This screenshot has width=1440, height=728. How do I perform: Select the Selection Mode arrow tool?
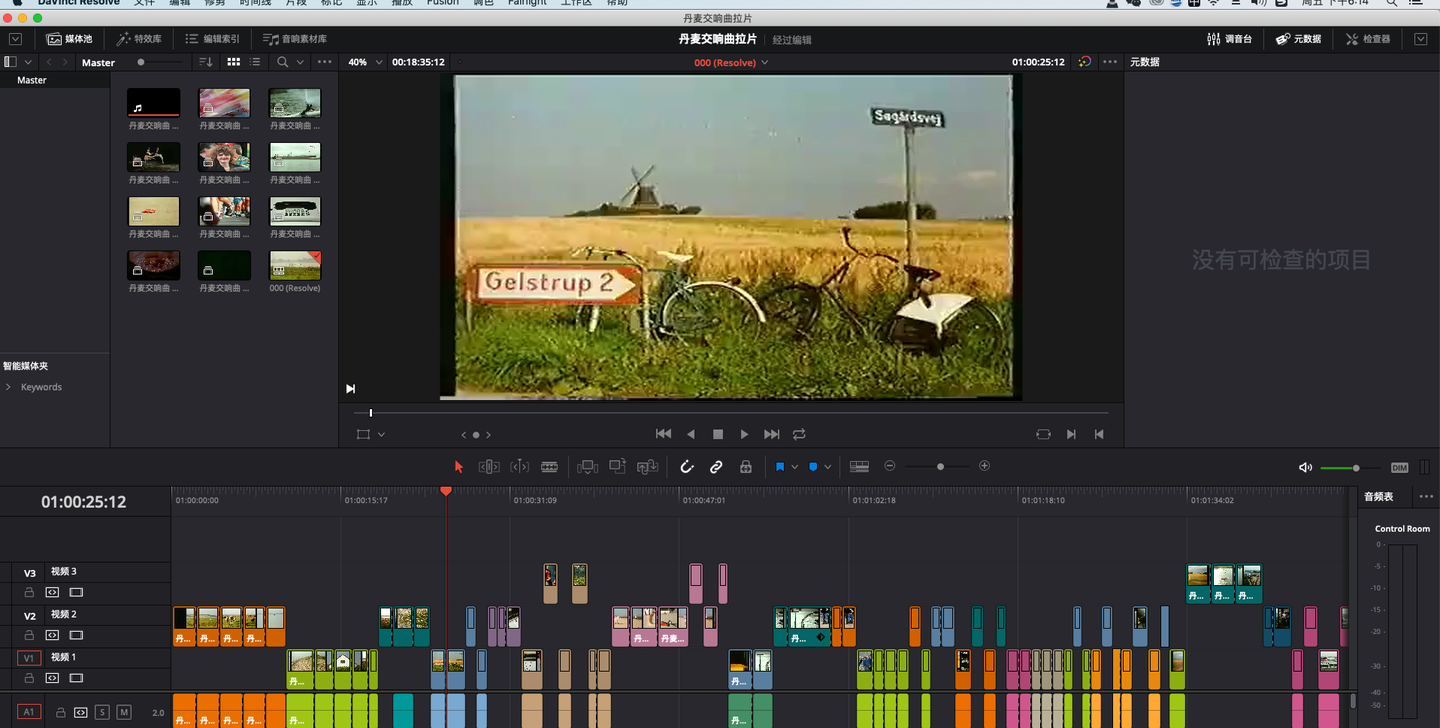459,467
